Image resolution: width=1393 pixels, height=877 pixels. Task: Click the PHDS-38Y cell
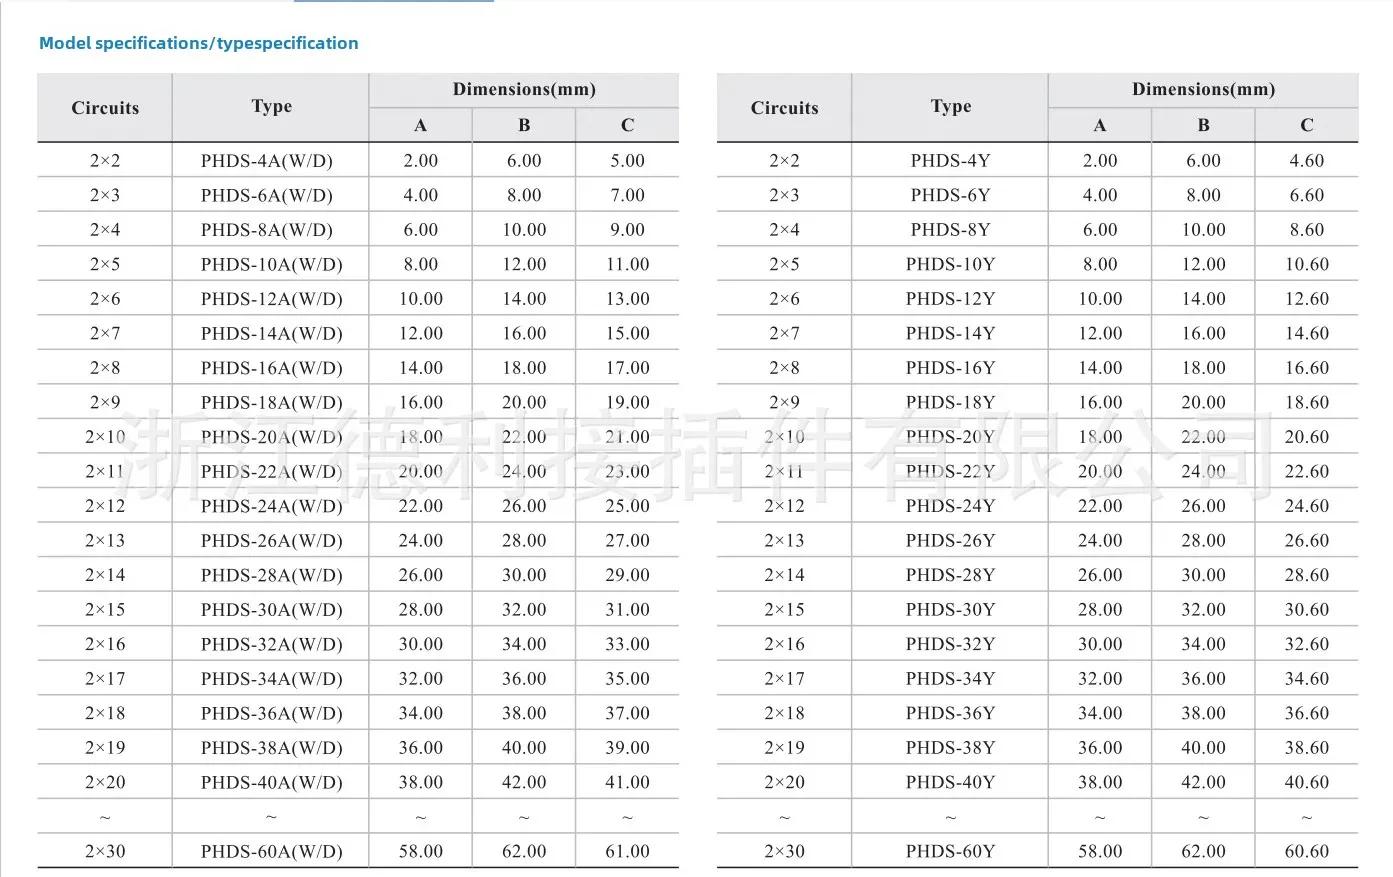950,748
